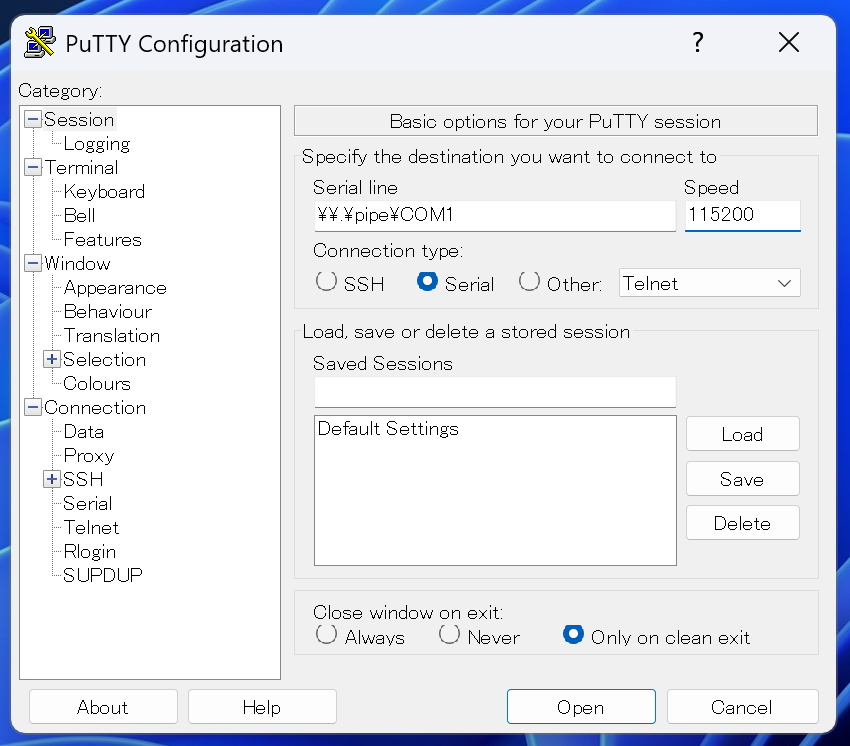Open the serial connection
The image size is (850, 746).
(x=581, y=707)
